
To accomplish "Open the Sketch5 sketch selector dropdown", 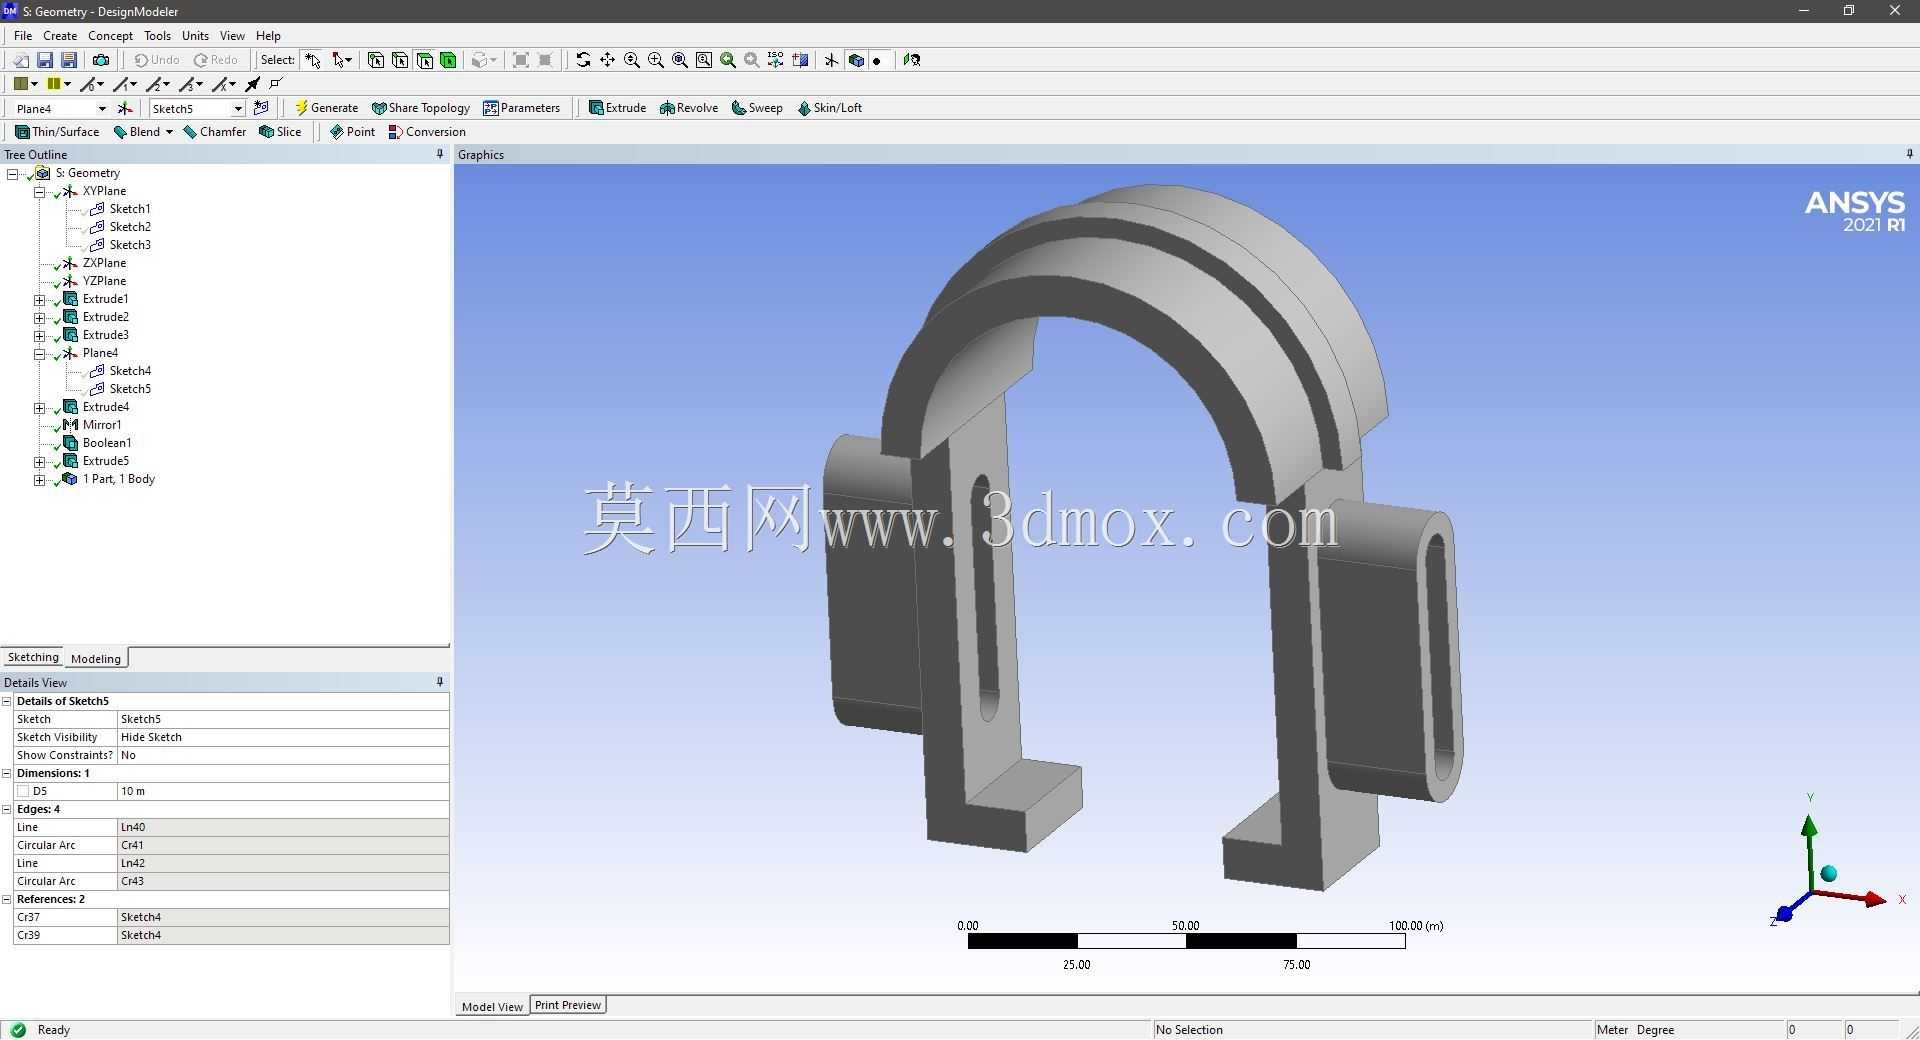I will pos(238,108).
